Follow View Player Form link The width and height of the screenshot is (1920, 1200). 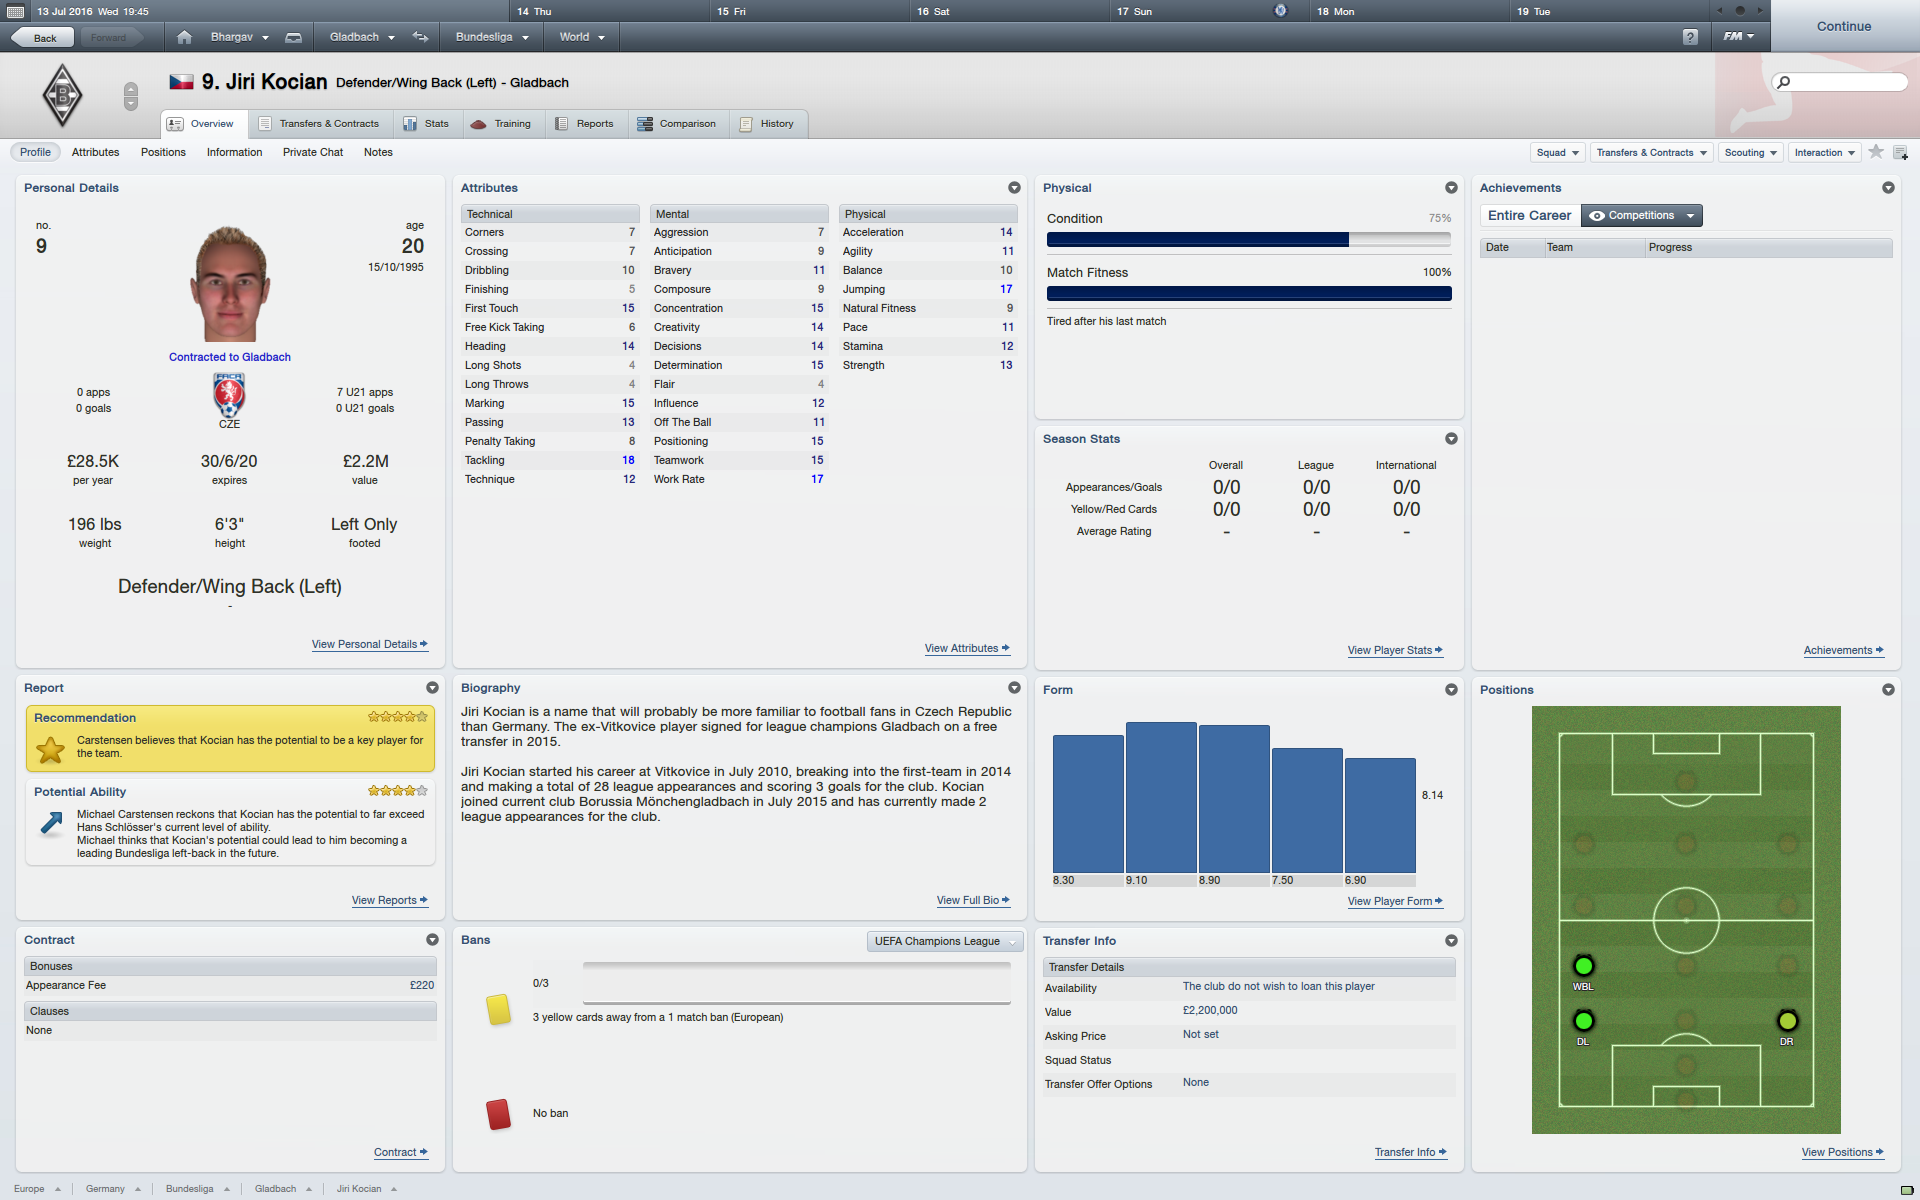[x=1394, y=901]
